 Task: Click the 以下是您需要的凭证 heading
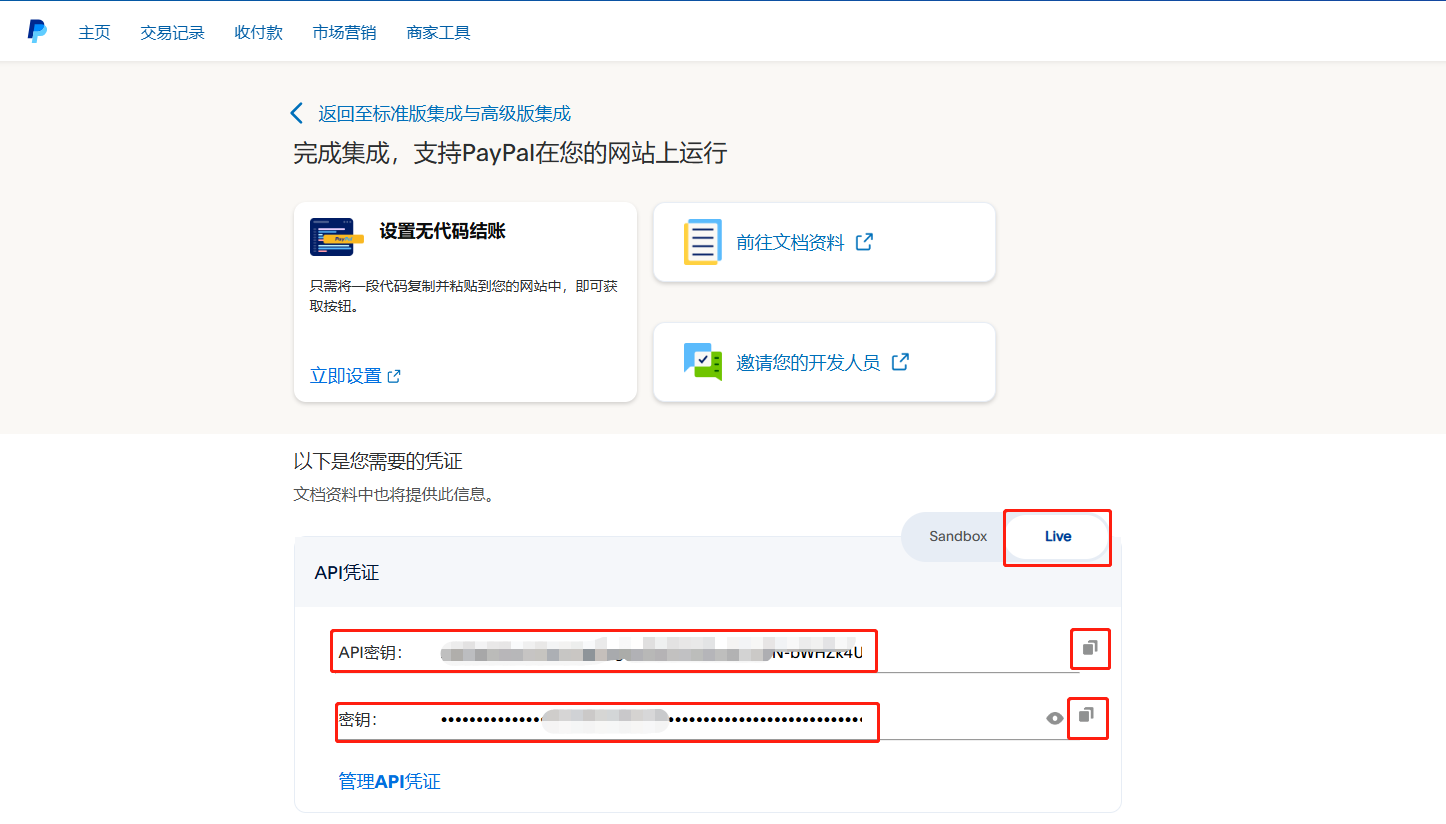(x=378, y=461)
